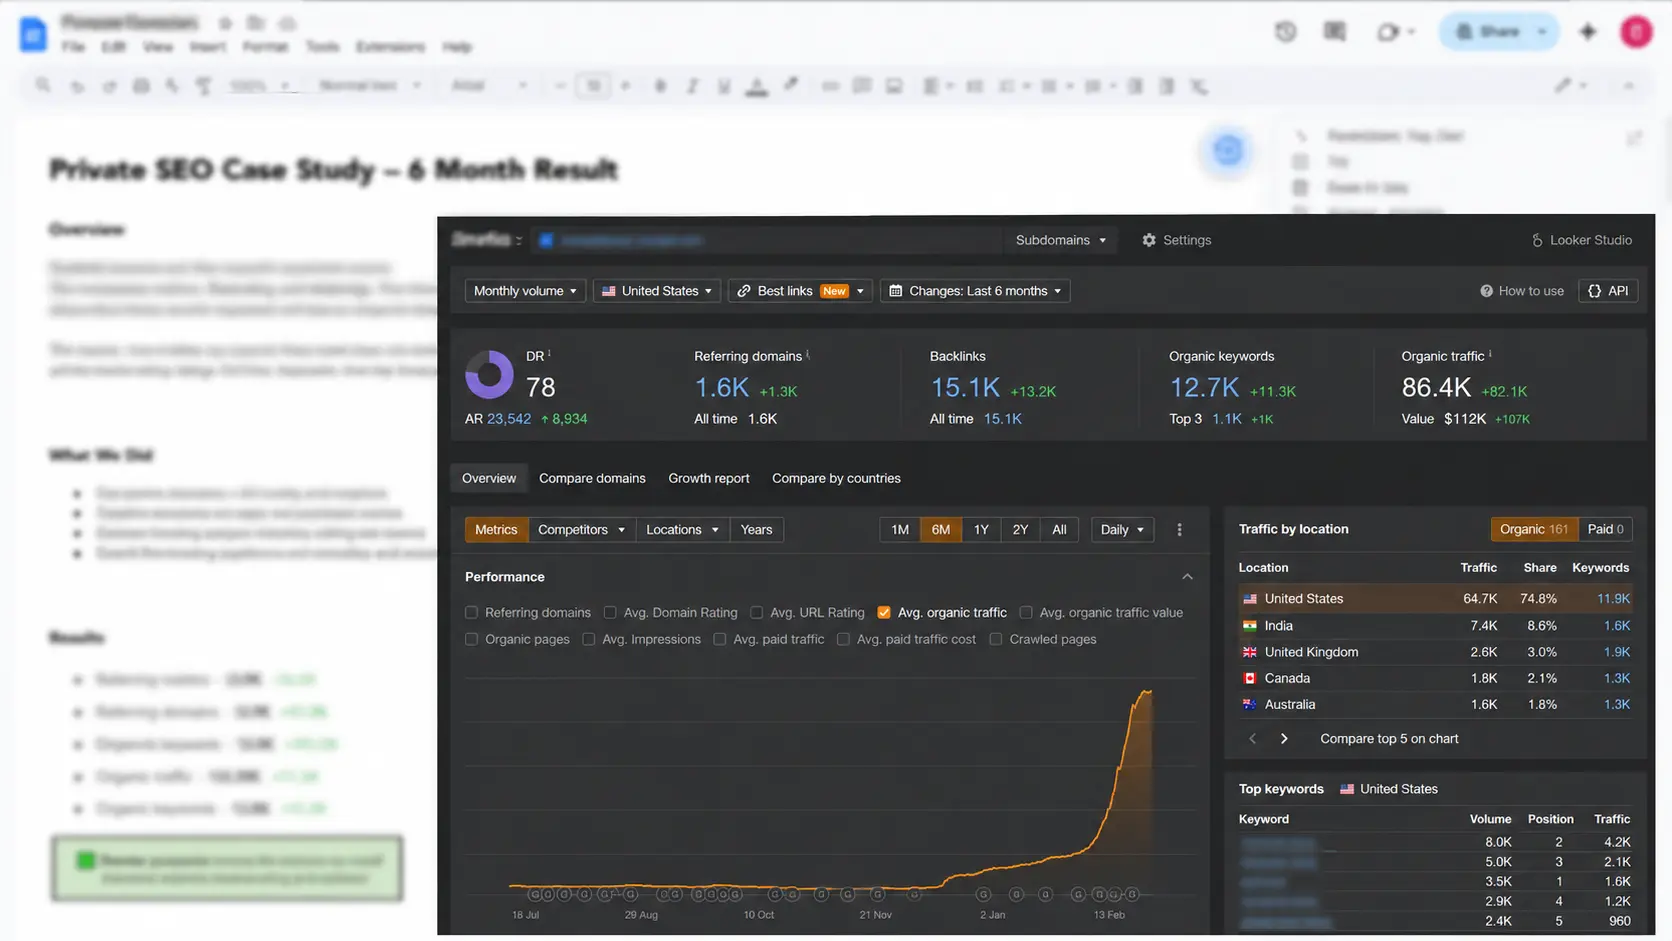This screenshot has width=1672, height=941.
Task: Open the search magnifier in Docs toolbar
Action: (x=43, y=86)
